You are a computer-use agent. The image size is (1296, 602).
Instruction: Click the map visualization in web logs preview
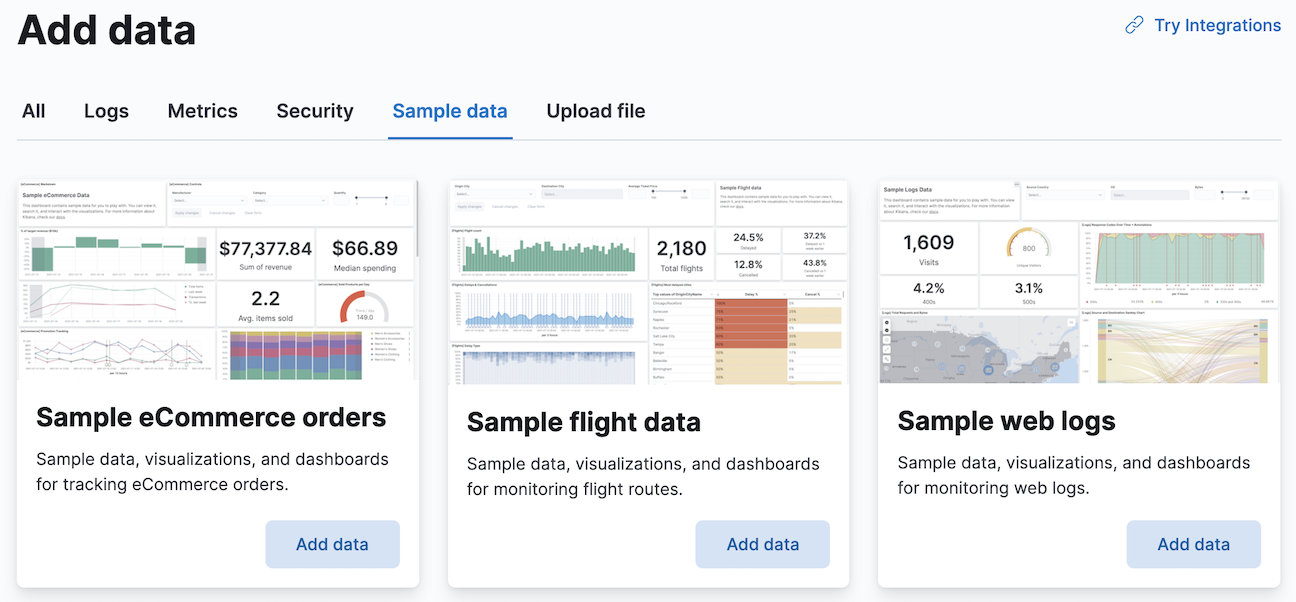pyautogui.click(x=978, y=348)
